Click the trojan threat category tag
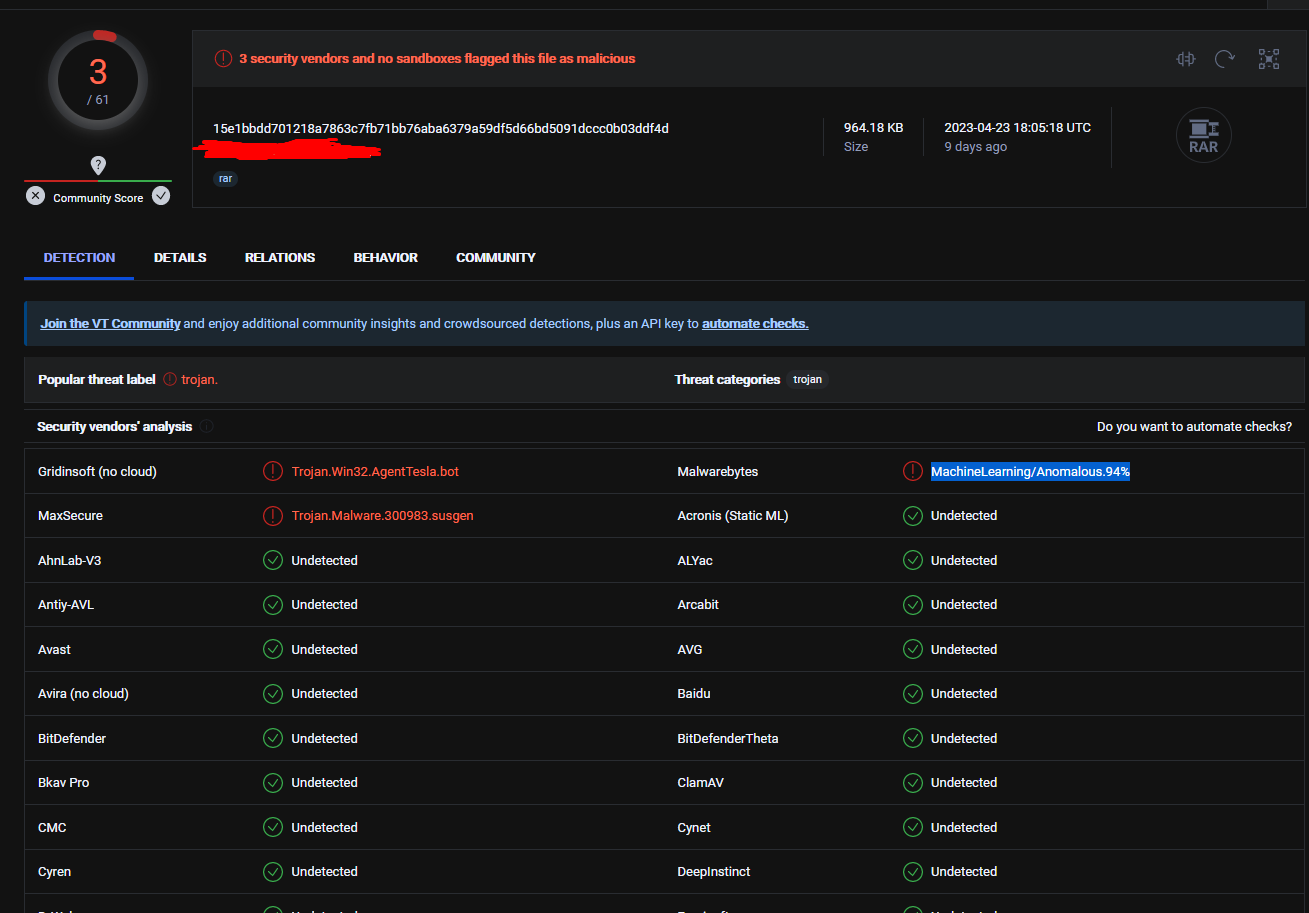This screenshot has width=1309, height=913. coord(807,380)
